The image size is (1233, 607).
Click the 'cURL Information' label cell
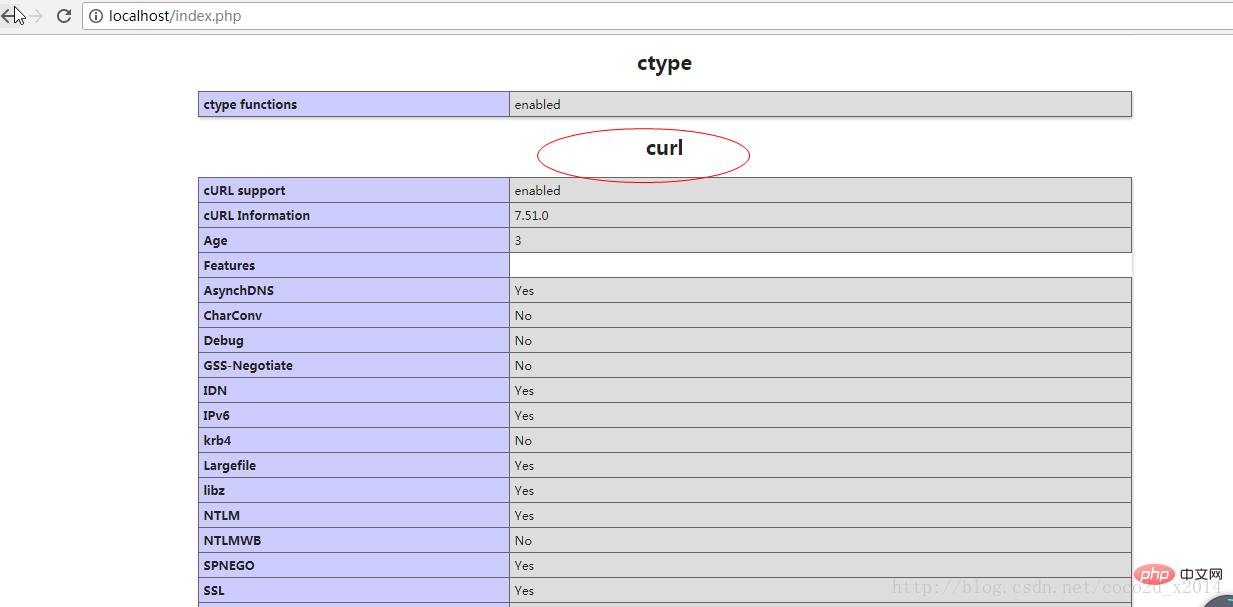354,215
